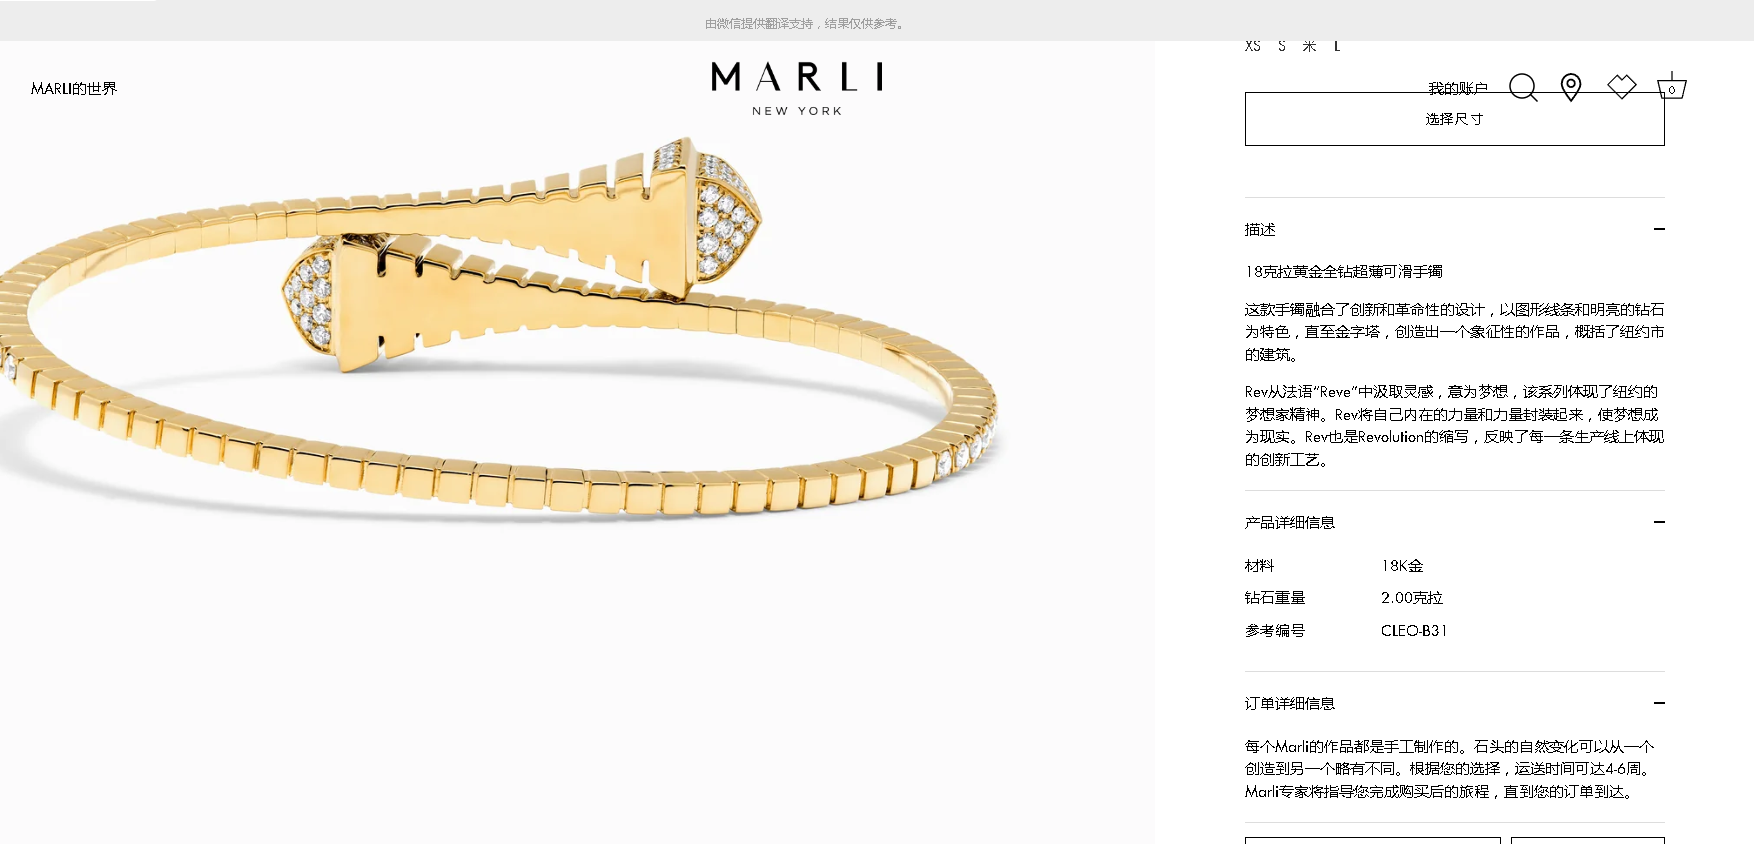This screenshot has width=1754, height=844.
Task: Click the MARLI New York logo
Action: (797, 89)
